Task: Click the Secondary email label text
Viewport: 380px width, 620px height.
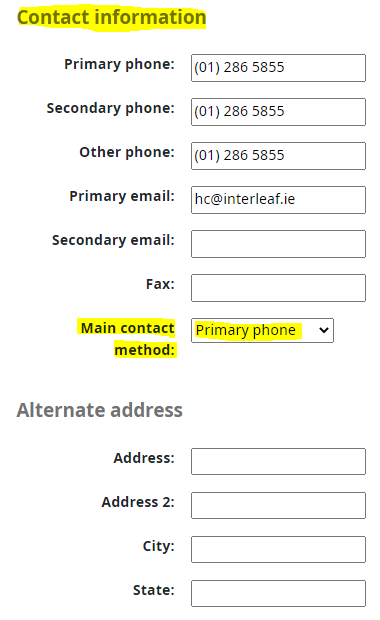Action: click(x=113, y=240)
